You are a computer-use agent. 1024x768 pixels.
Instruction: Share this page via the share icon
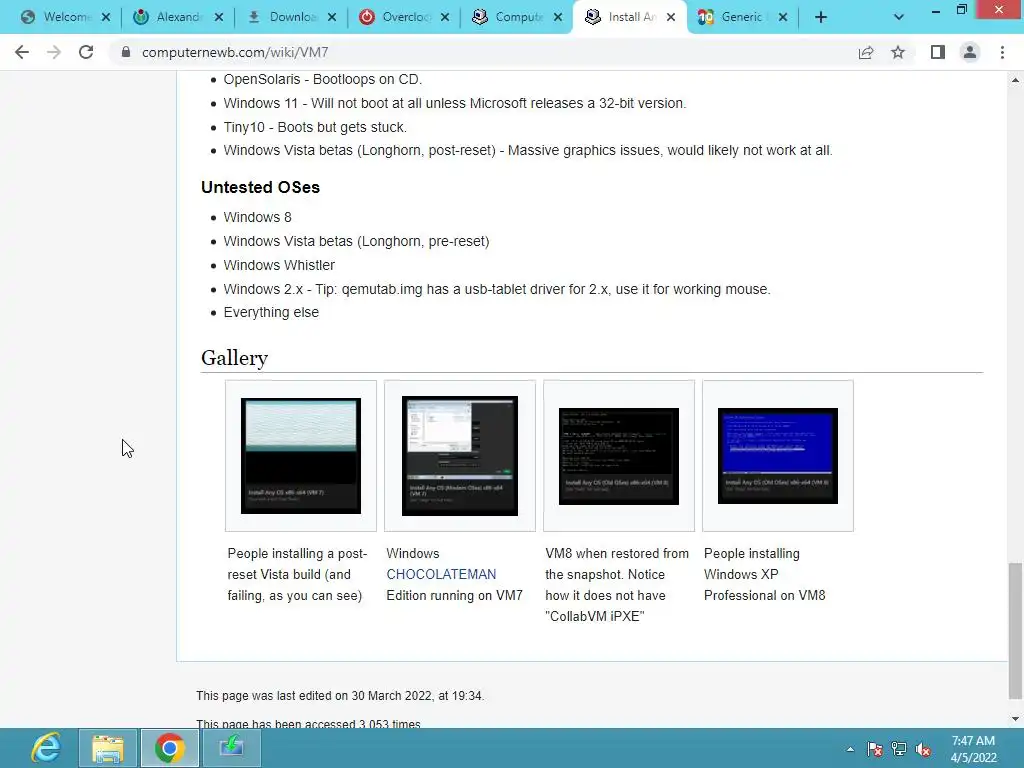point(866,52)
